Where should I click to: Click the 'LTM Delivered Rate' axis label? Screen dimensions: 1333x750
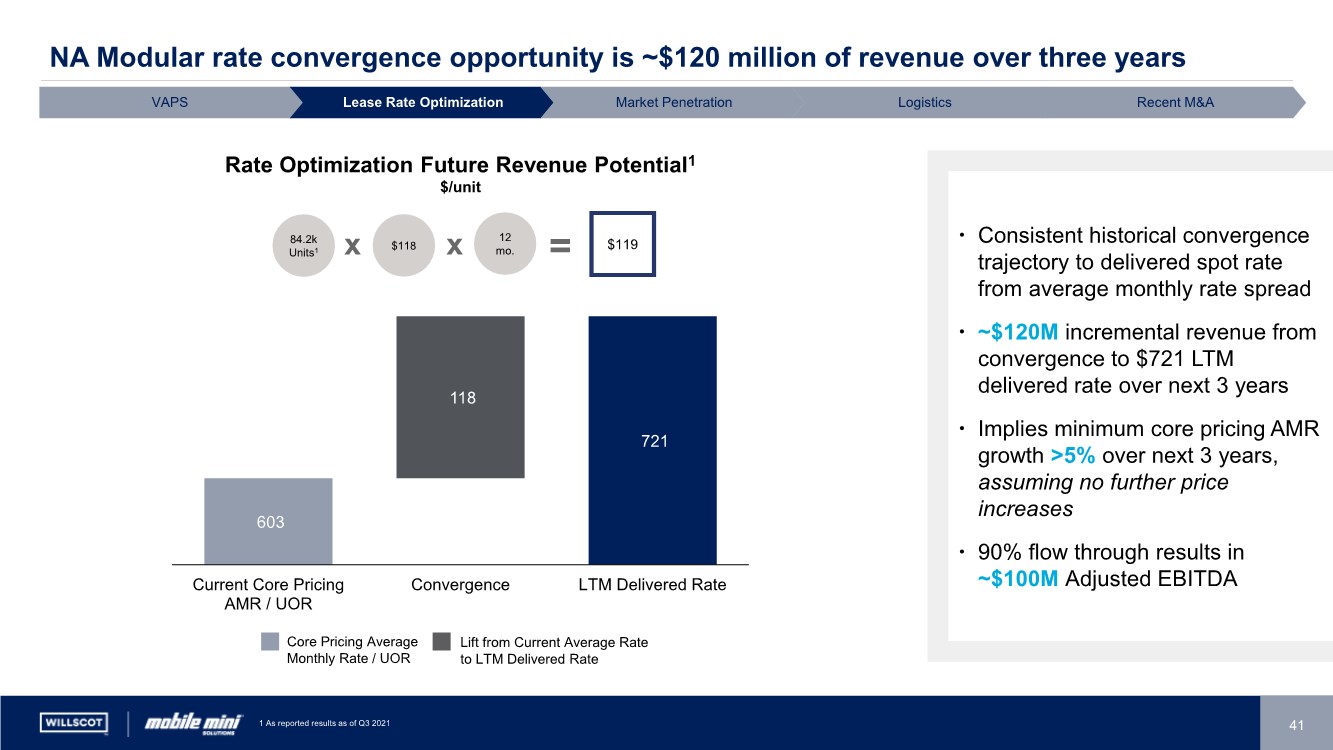pos(653,585)
